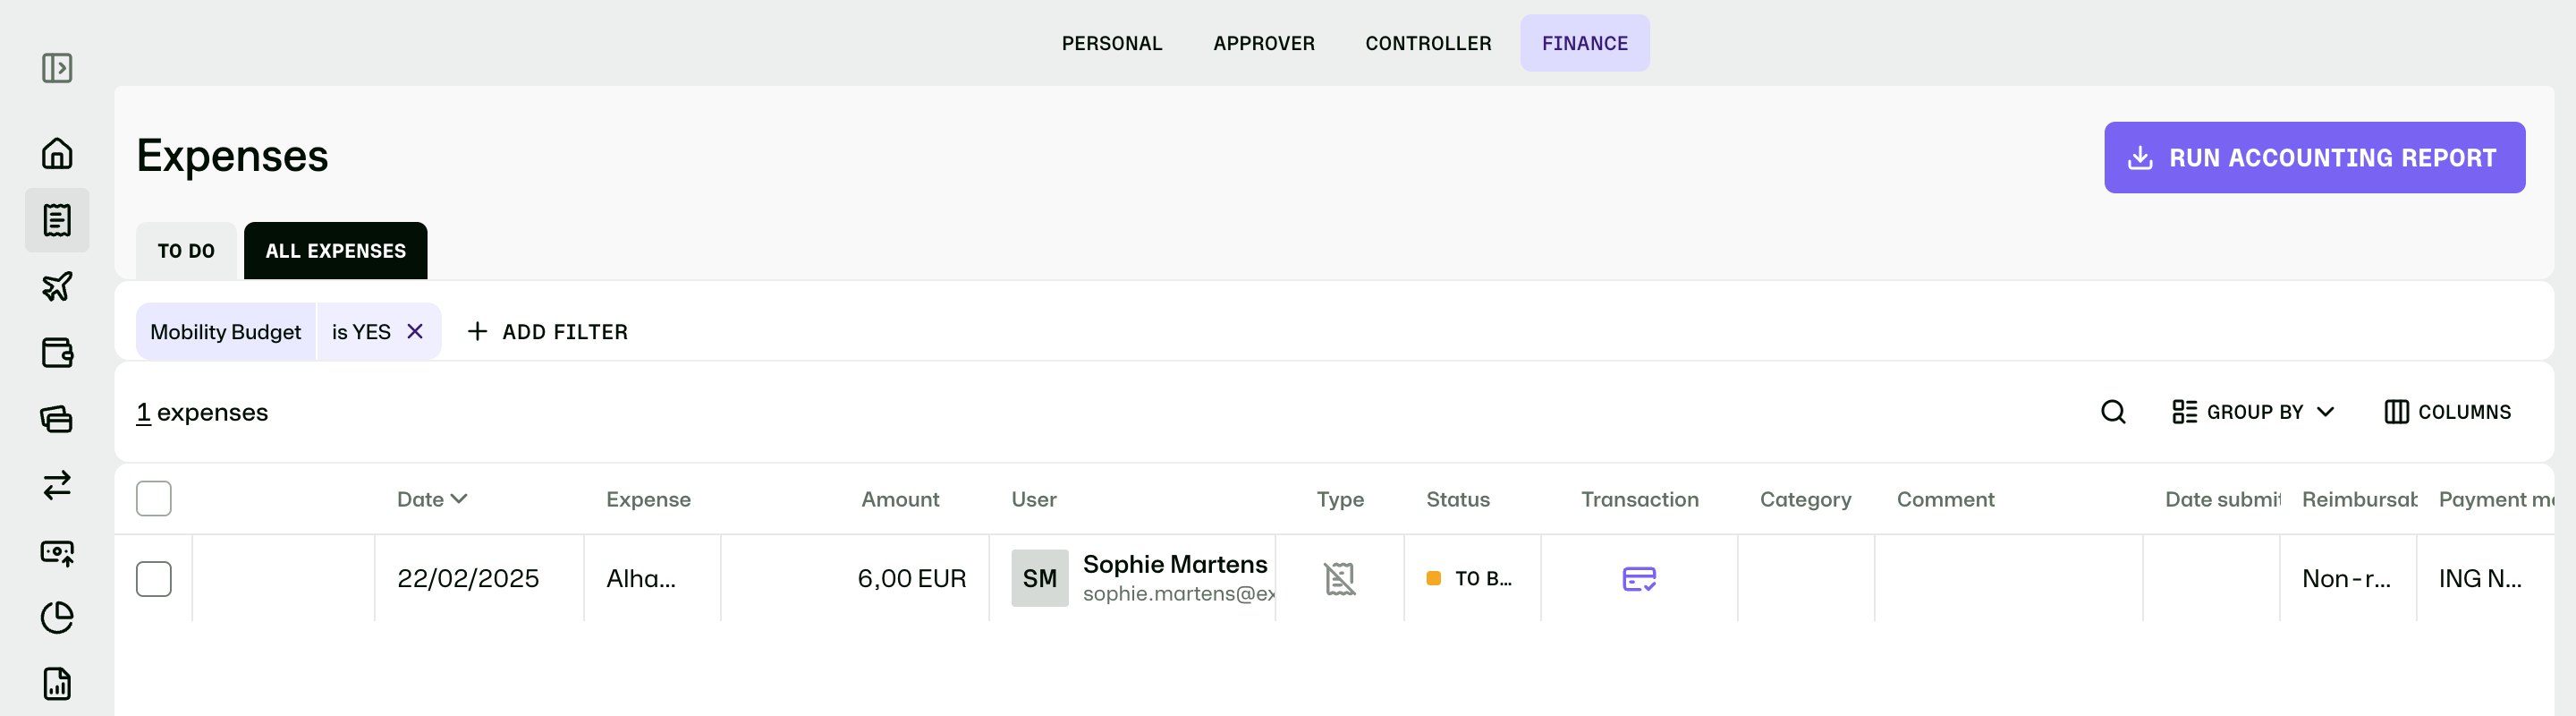Switch to the Personal tab
This screenshot has width=2576, height=716.
(x=1112, y=43)
